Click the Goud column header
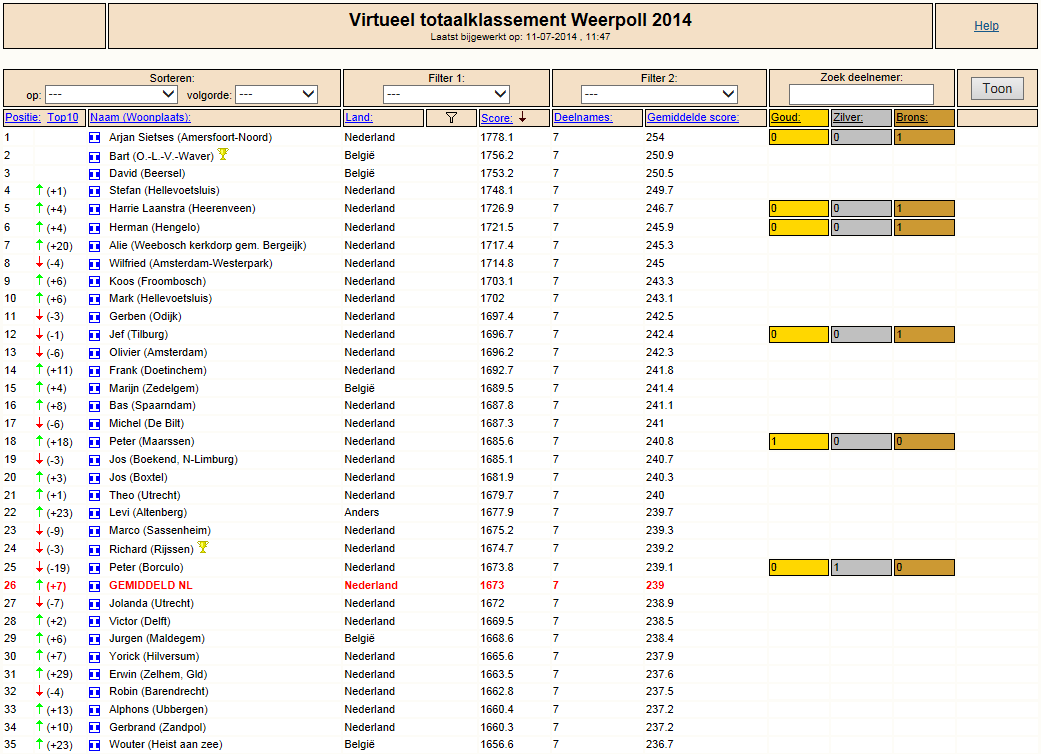1041x754 pixels. pos(785,117)
